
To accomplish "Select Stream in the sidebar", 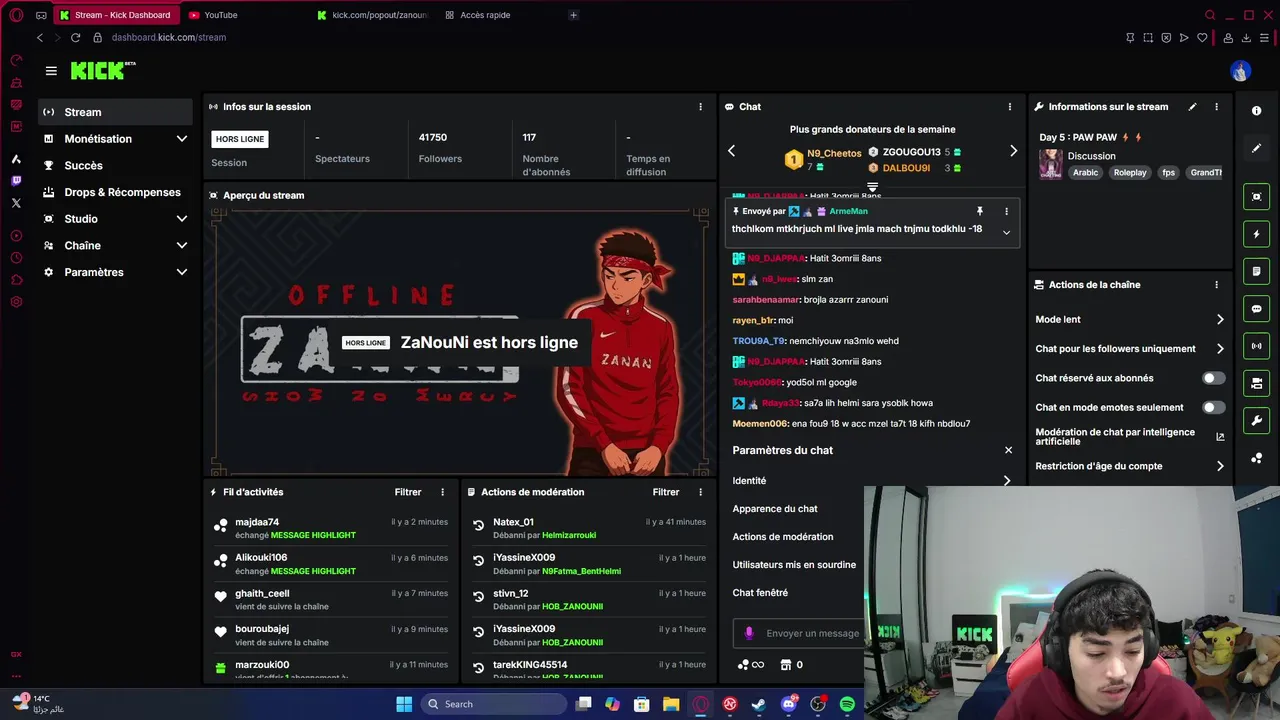I will click(115, 112).
